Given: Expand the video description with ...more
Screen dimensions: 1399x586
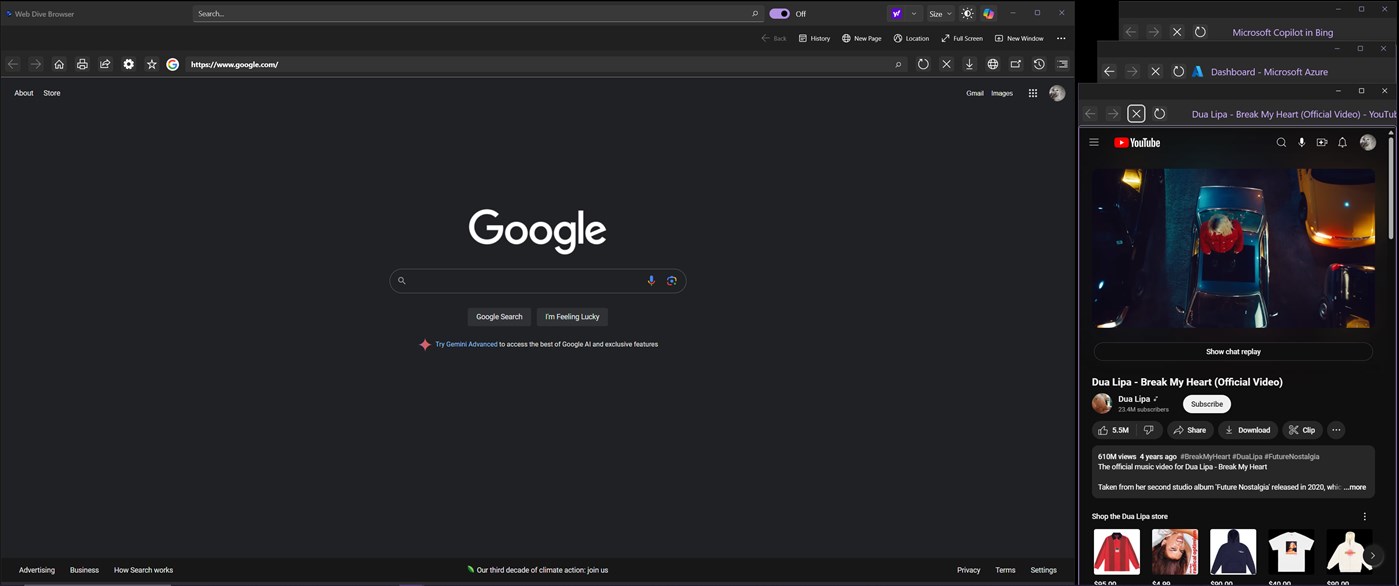Looking at the screenshot, I should pos(1354,487).
